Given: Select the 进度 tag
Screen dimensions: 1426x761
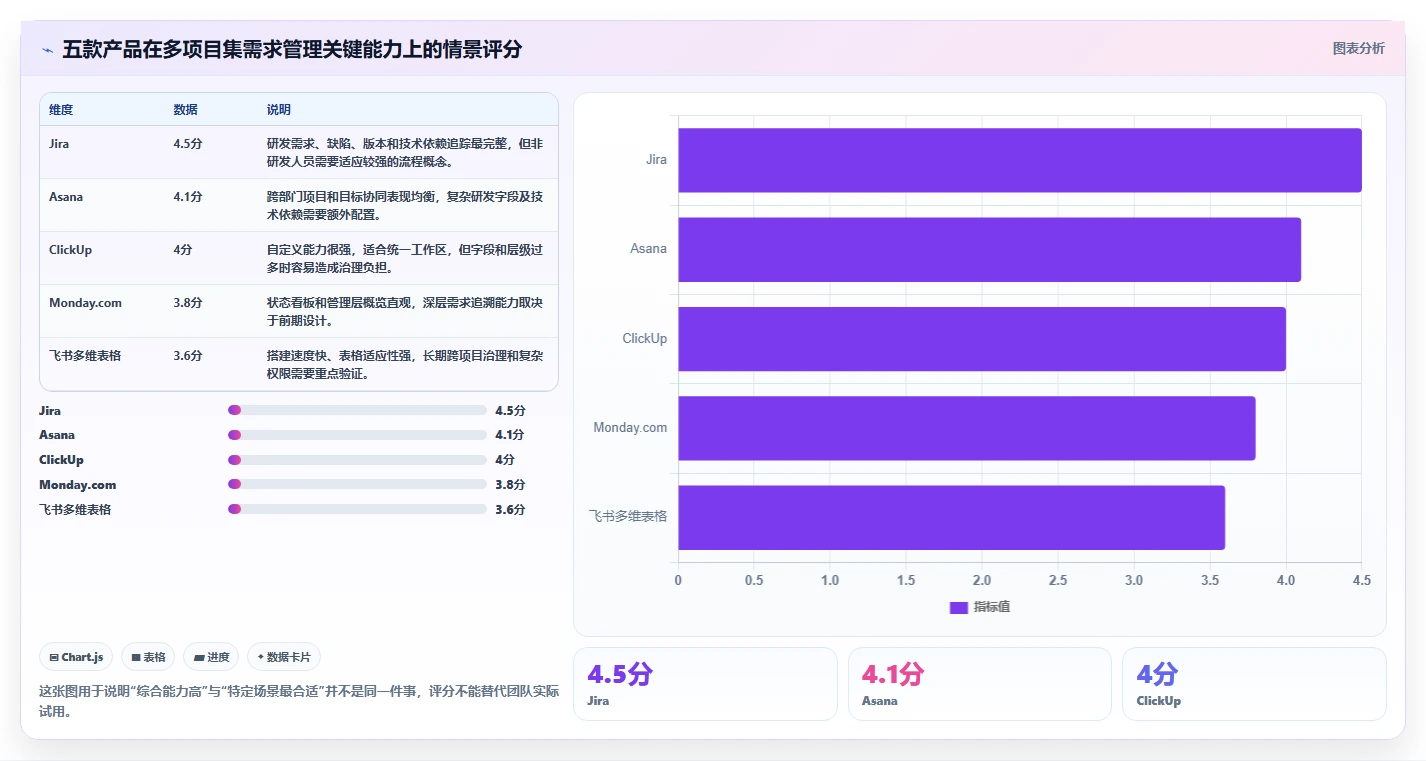Looking at the screenshot, I should point(211,657).
